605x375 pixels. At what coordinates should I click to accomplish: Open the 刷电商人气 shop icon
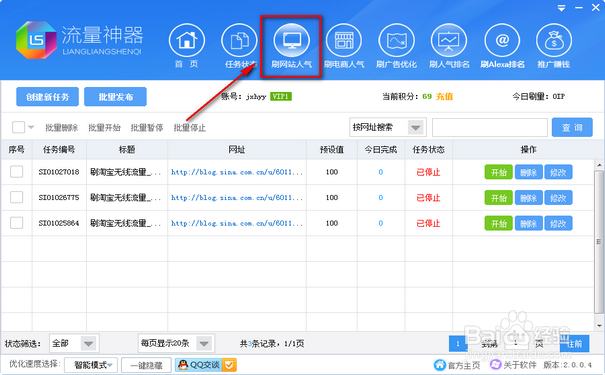pyautogui.click(x=344, y=41)
